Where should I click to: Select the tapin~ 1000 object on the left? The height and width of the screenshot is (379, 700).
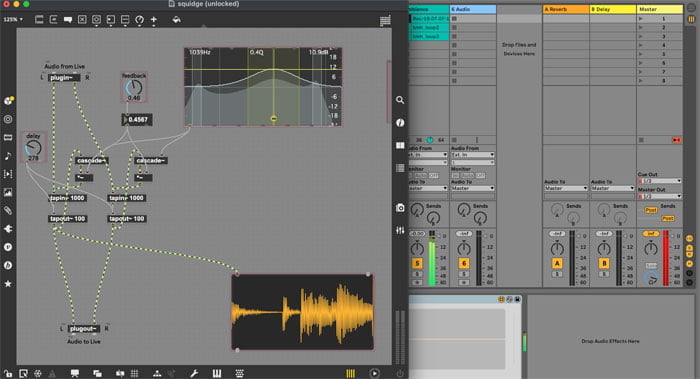pos(67,198)
